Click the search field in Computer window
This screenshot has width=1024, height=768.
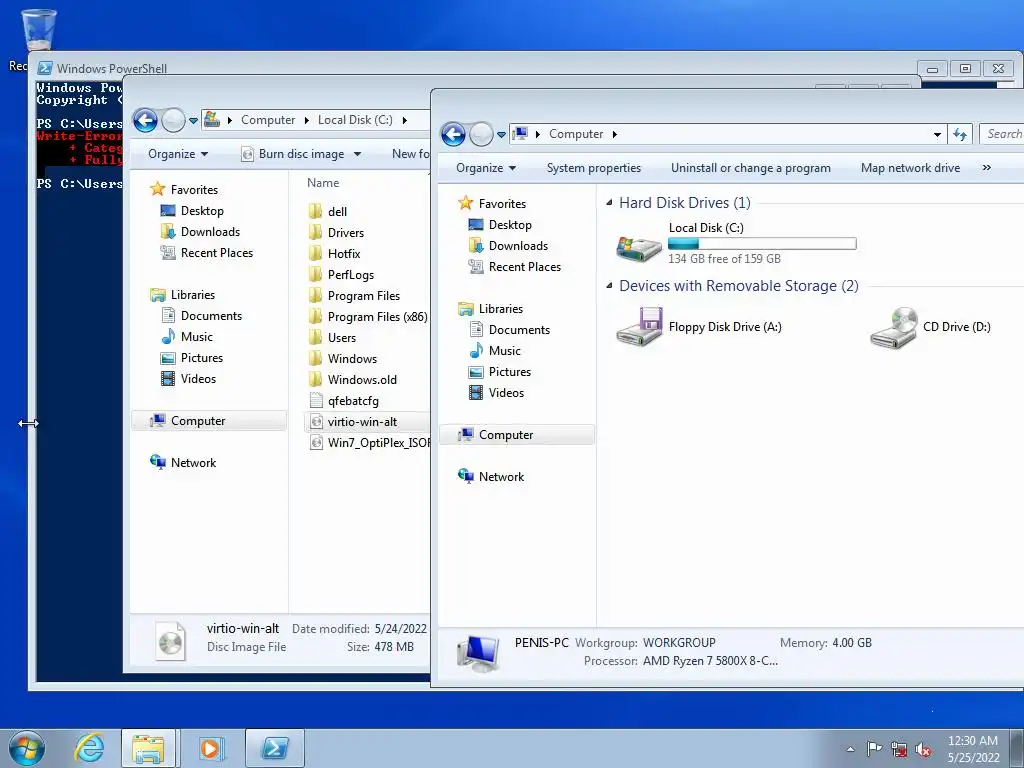pyautogui.click(x=1002, y=134)
